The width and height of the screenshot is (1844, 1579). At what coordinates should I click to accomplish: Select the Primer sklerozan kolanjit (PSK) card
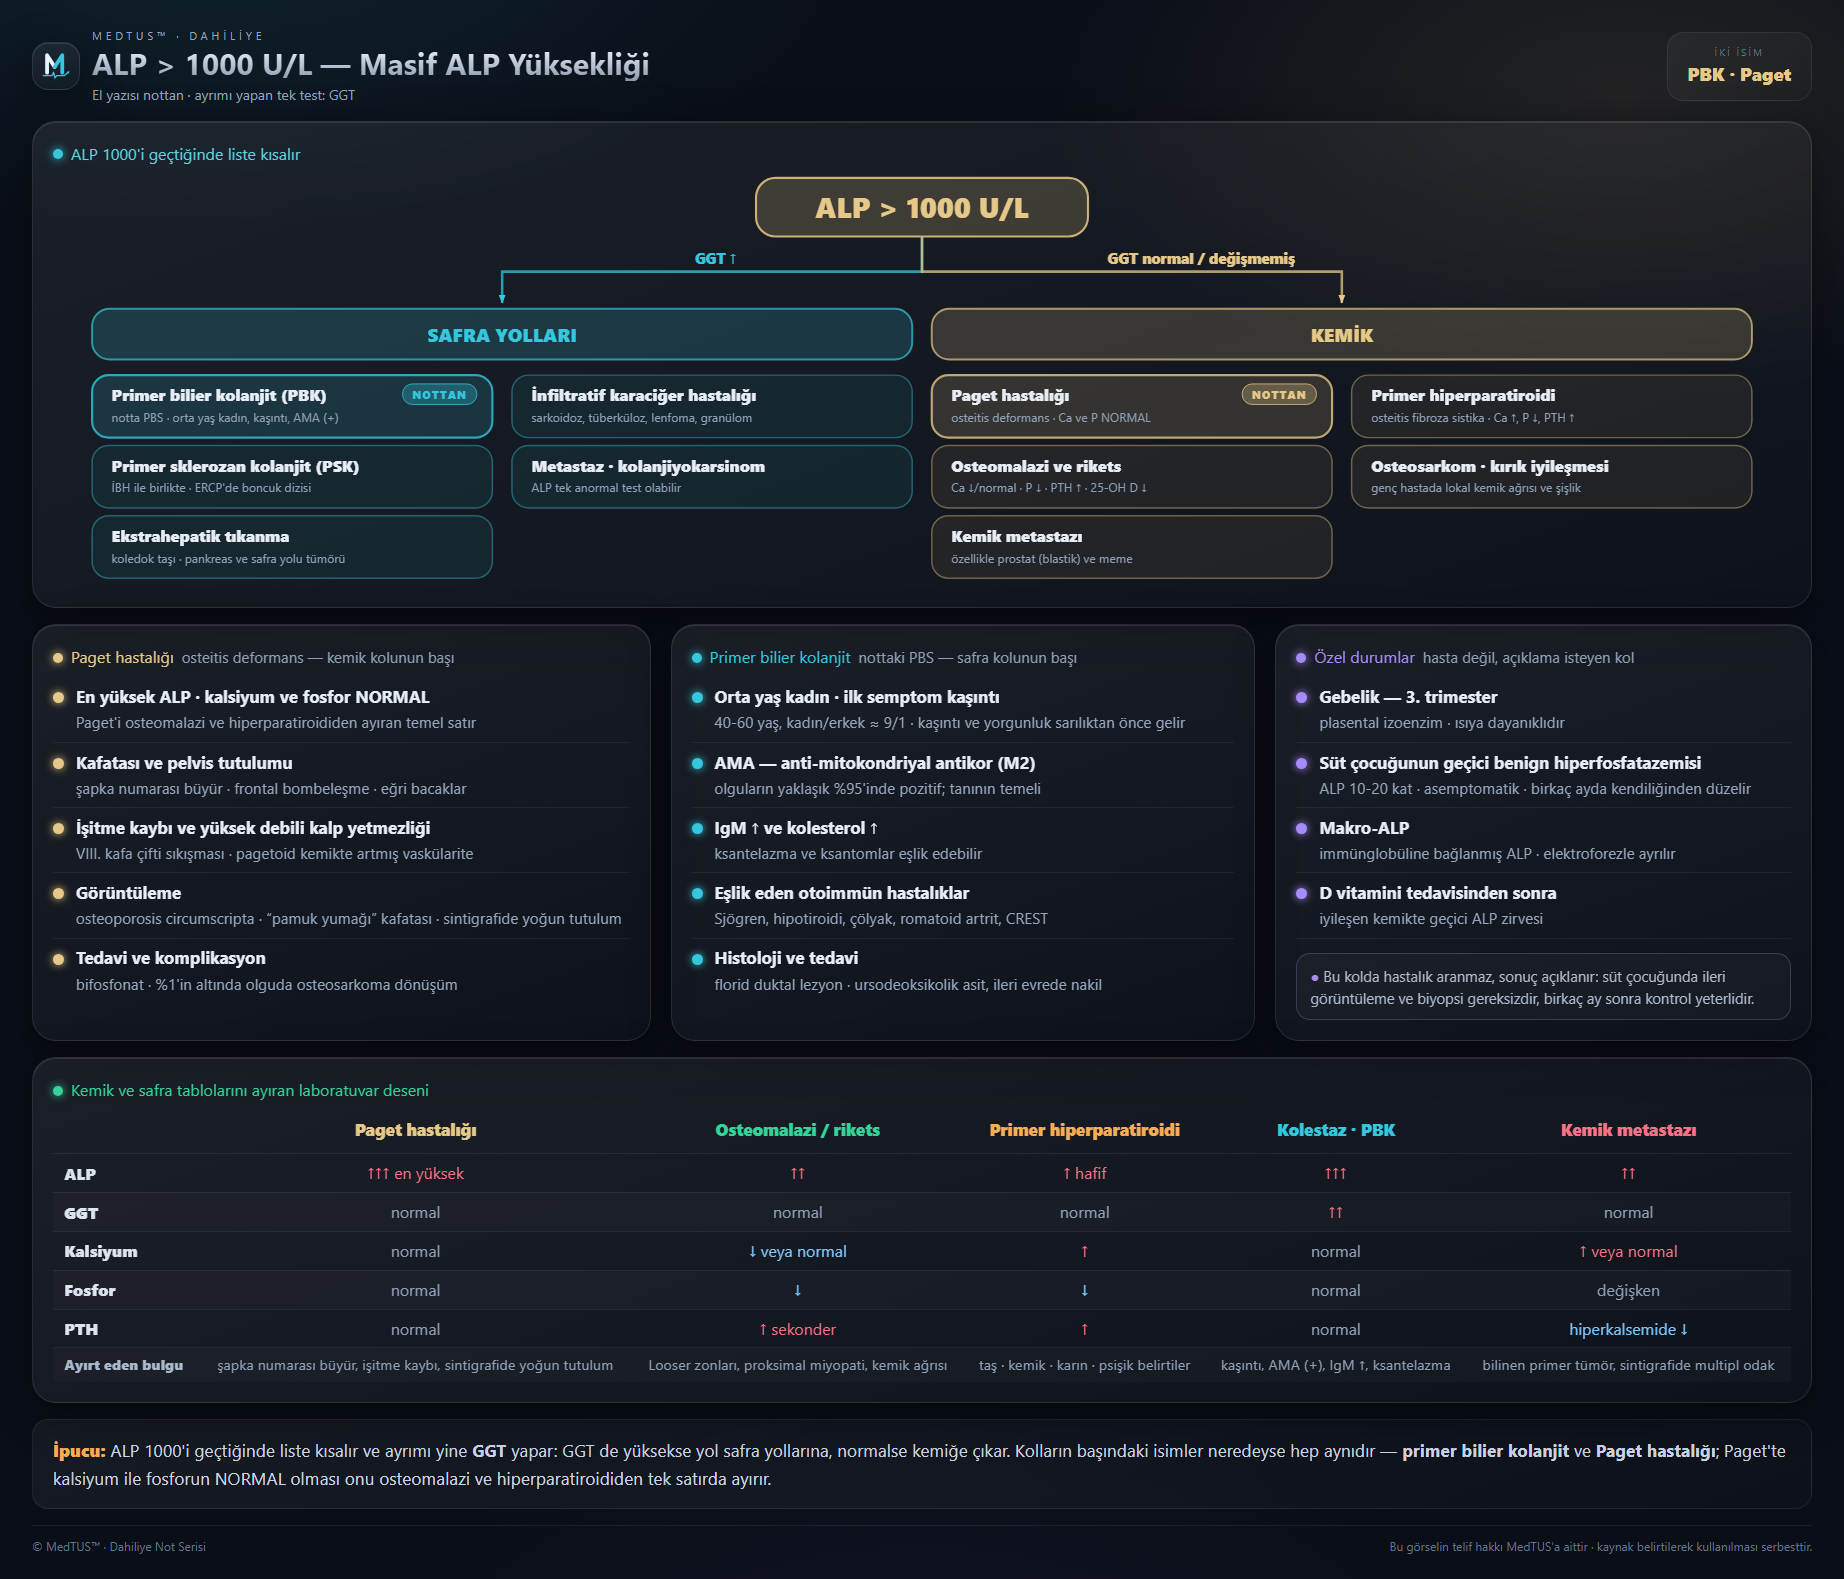pos(292,476)
